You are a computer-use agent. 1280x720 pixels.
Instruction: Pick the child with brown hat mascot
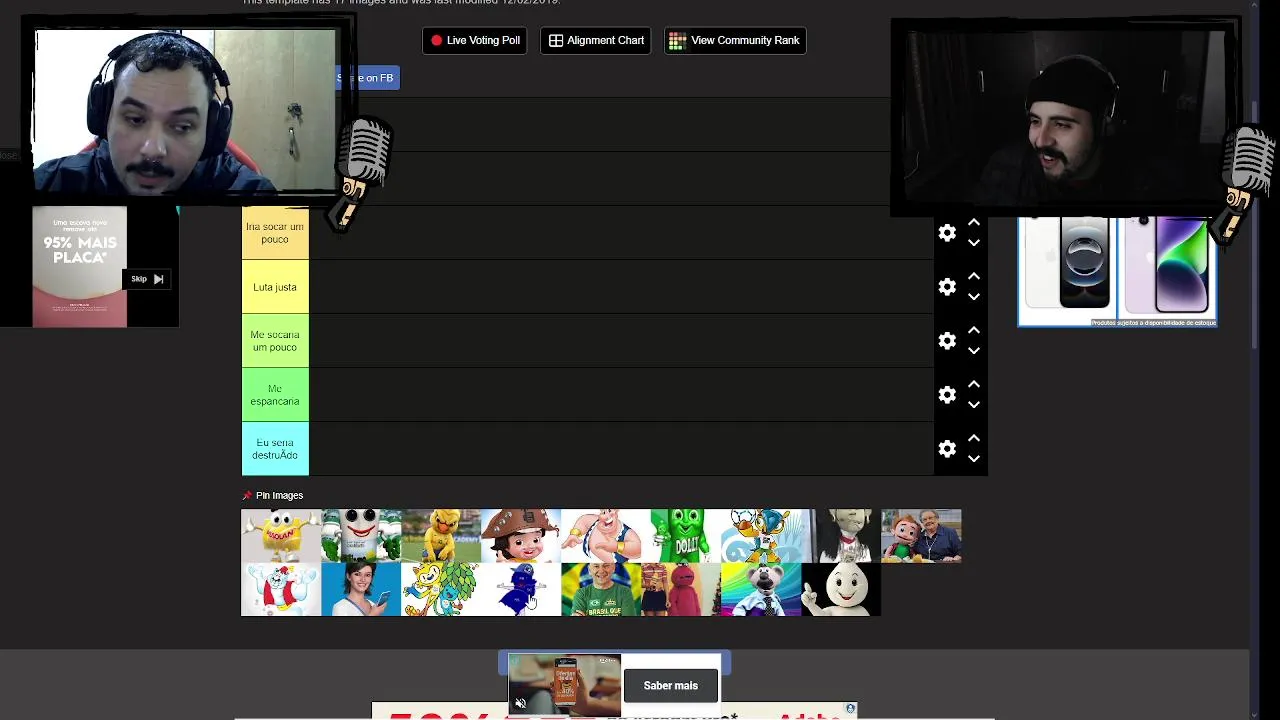click(521, 536)
